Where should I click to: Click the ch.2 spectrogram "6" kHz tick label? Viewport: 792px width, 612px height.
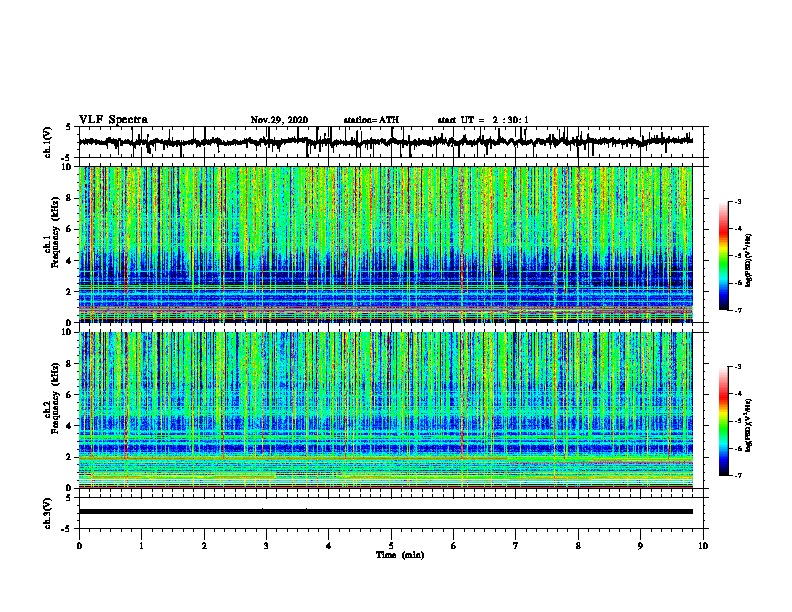pyautogui.click(x=69, y=394)
